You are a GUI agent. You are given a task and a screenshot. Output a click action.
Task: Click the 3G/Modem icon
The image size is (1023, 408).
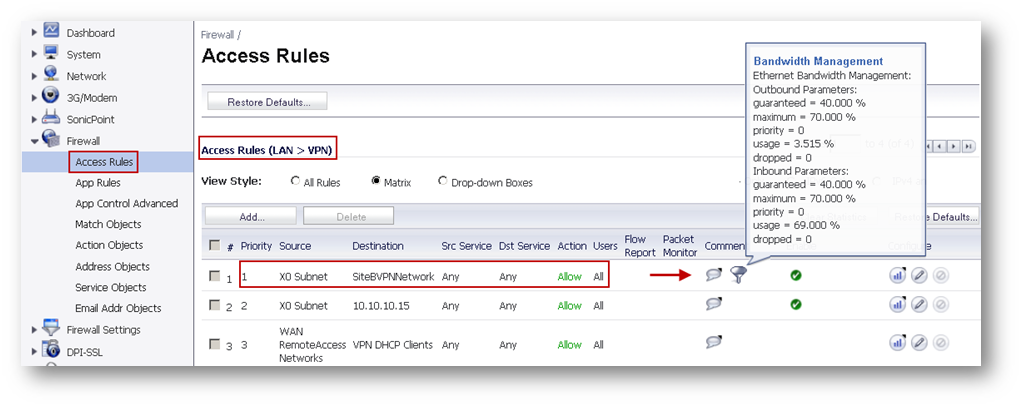[x=51, y=95]
